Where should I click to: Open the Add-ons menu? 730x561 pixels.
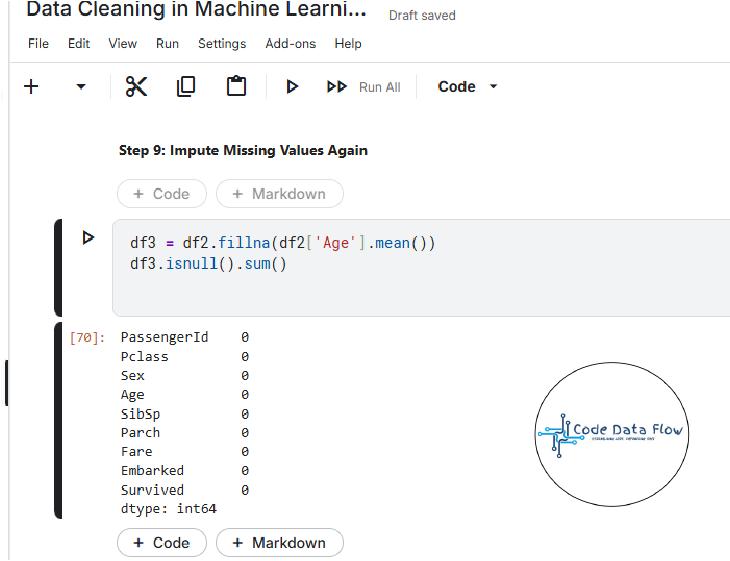point(290,44)
